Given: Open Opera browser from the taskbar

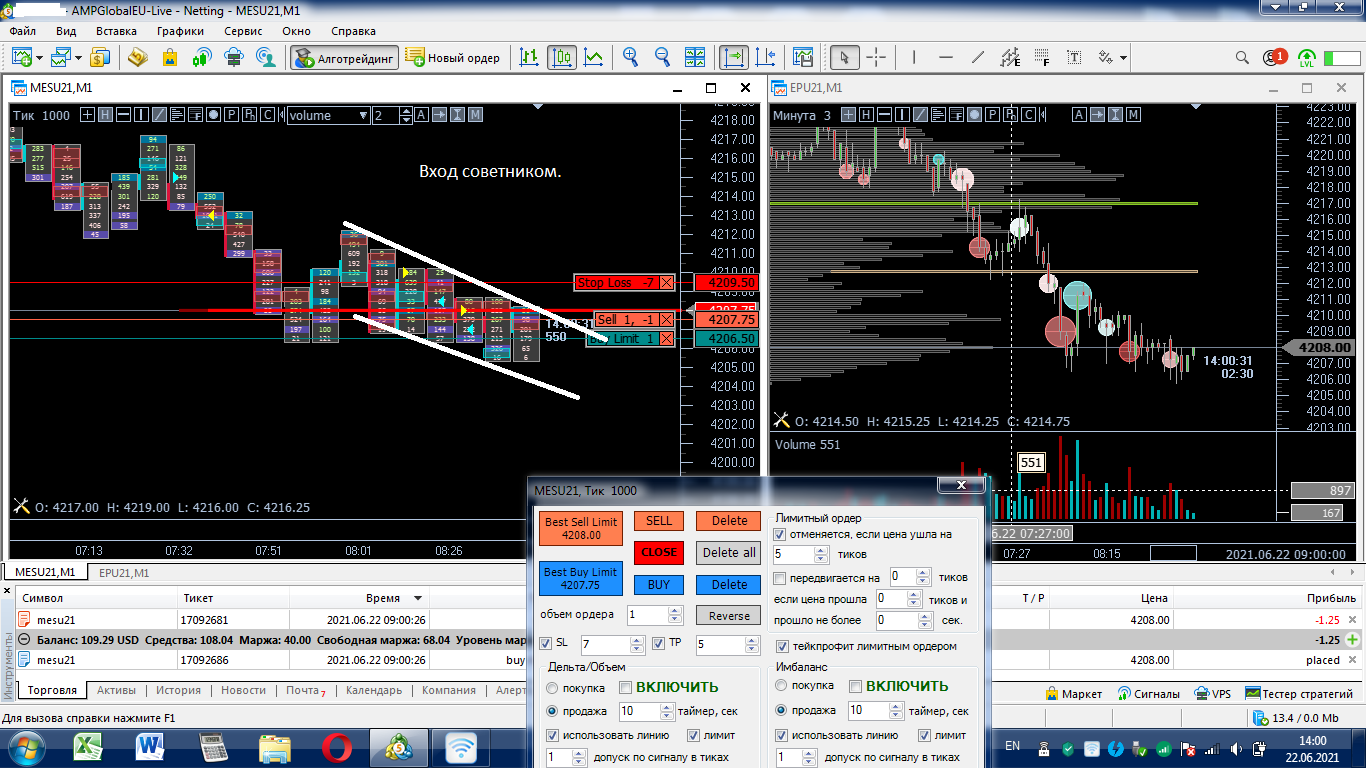Looking at the screenshot, I should [x=337, y=748].
